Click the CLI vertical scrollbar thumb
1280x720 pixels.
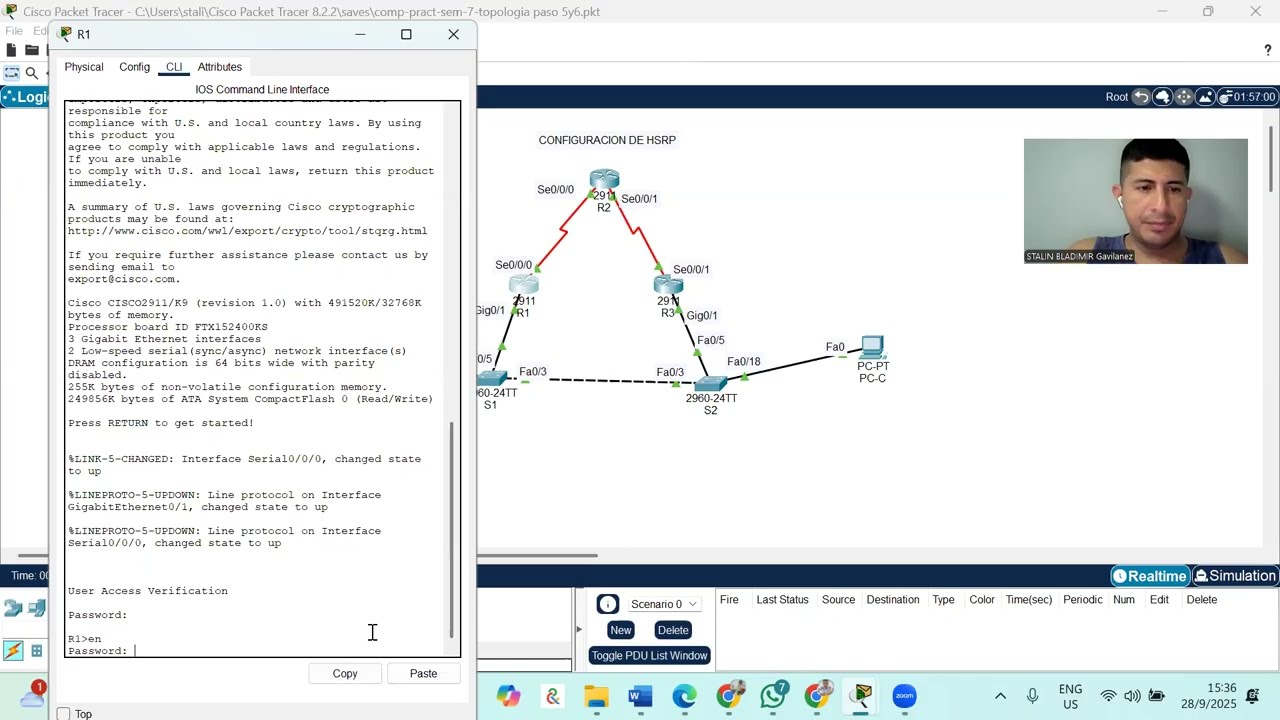click(451, 530)
